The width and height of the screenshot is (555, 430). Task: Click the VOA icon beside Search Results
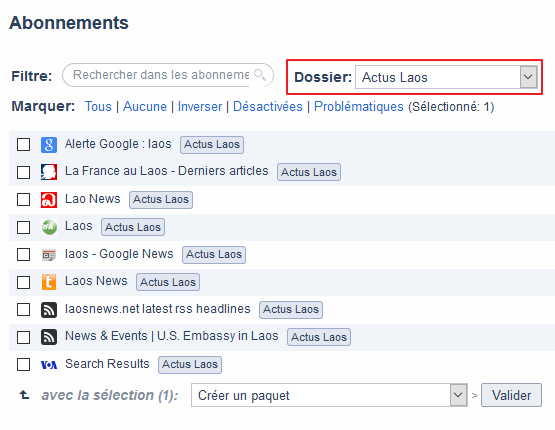coord(49,365)
